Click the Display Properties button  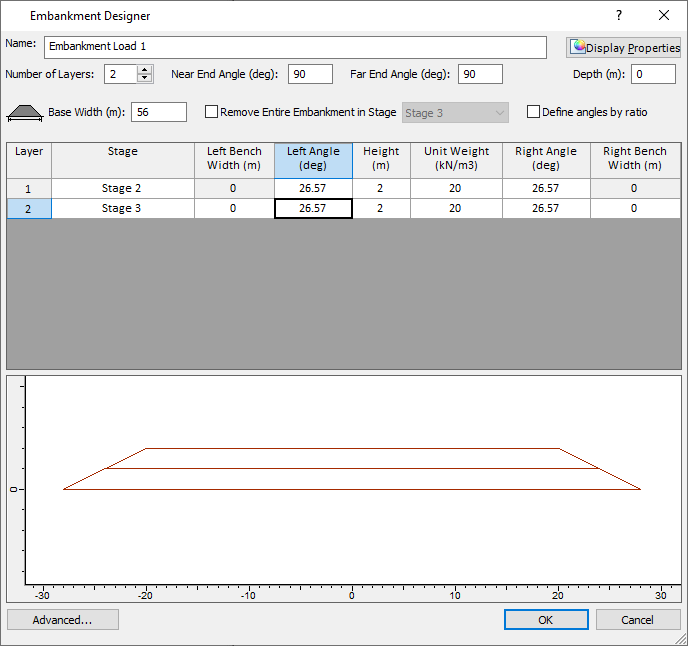(624, 48)
